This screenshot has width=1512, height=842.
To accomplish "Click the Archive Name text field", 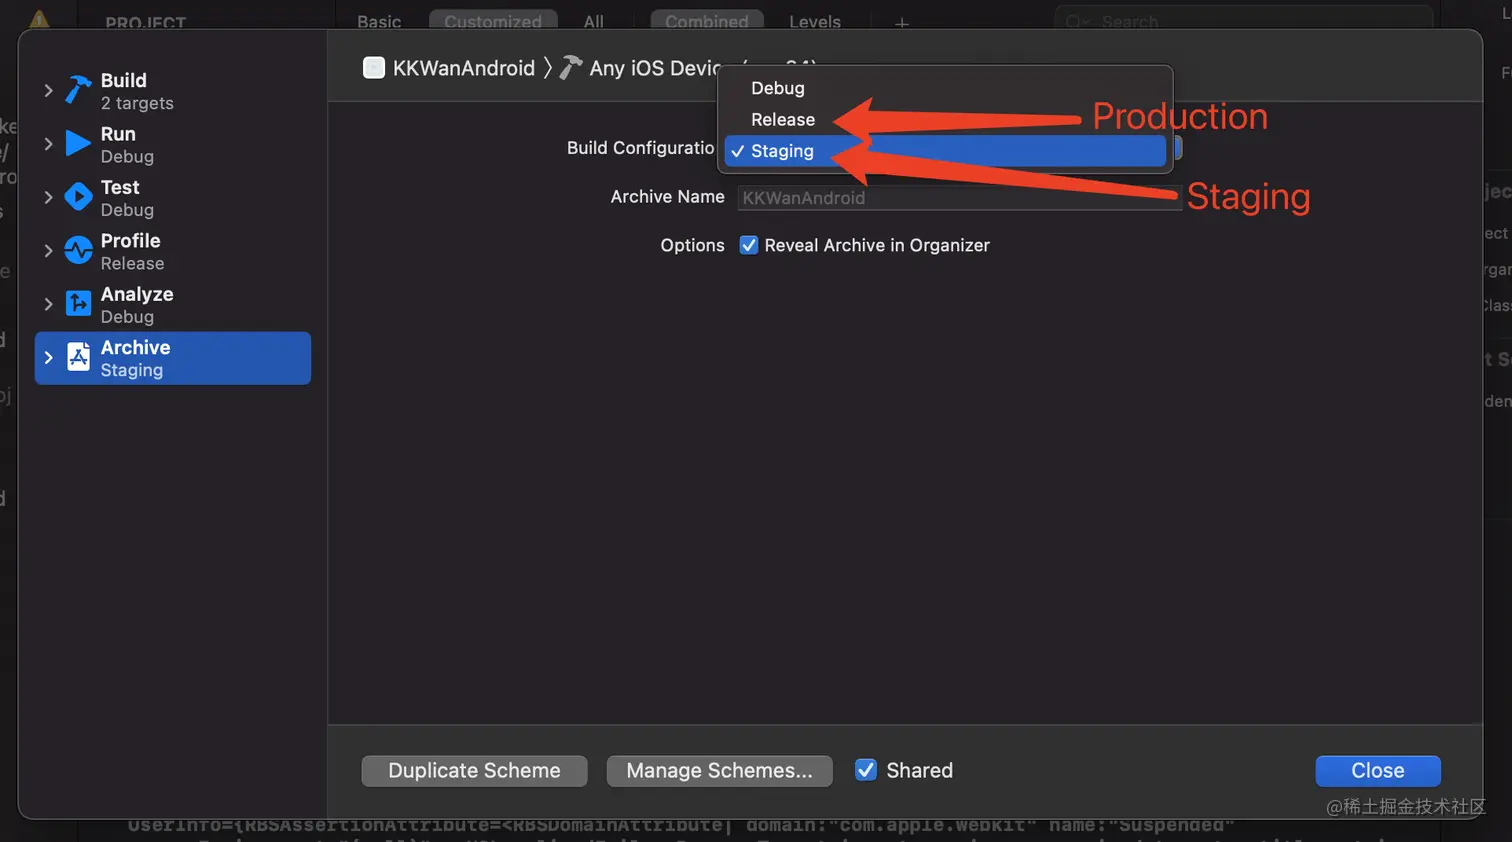I will pos(959,198).
